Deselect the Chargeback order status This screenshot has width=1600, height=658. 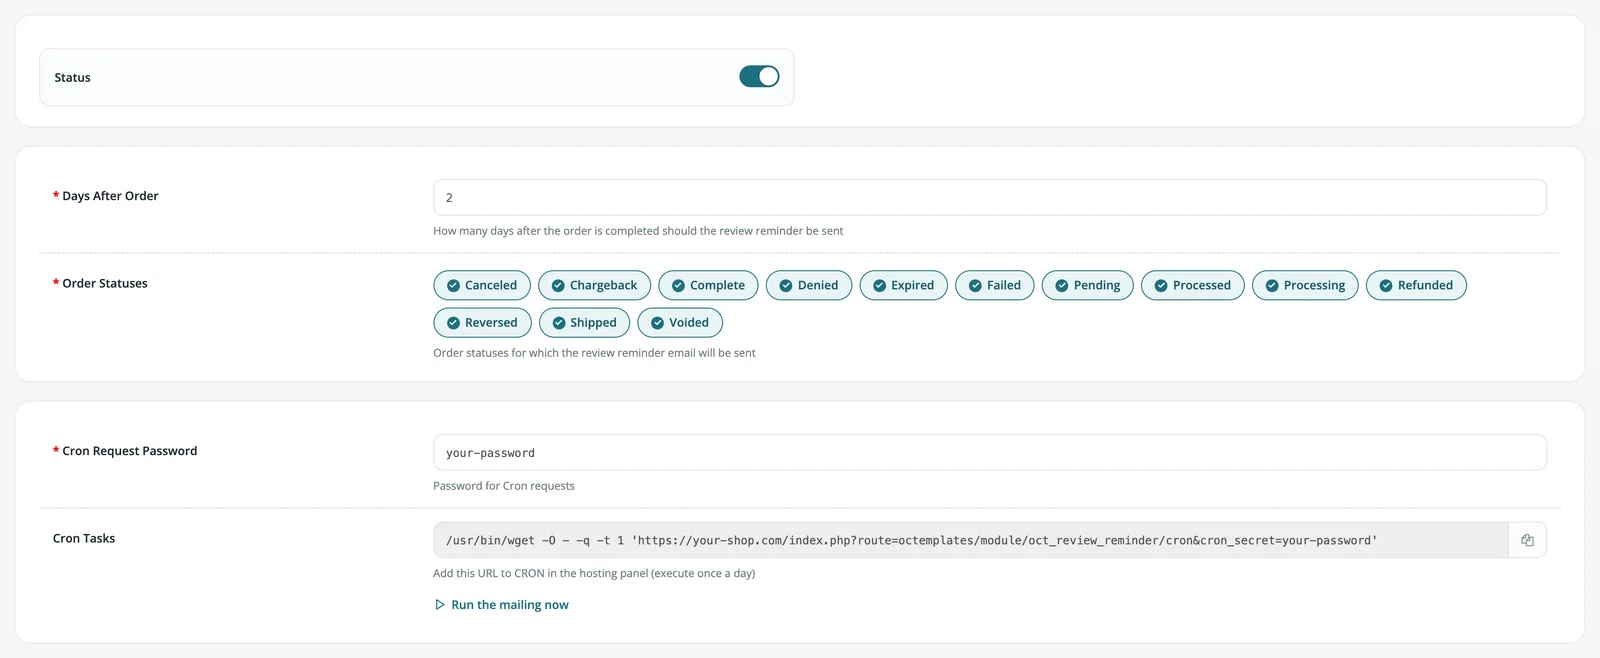[594, 285]
